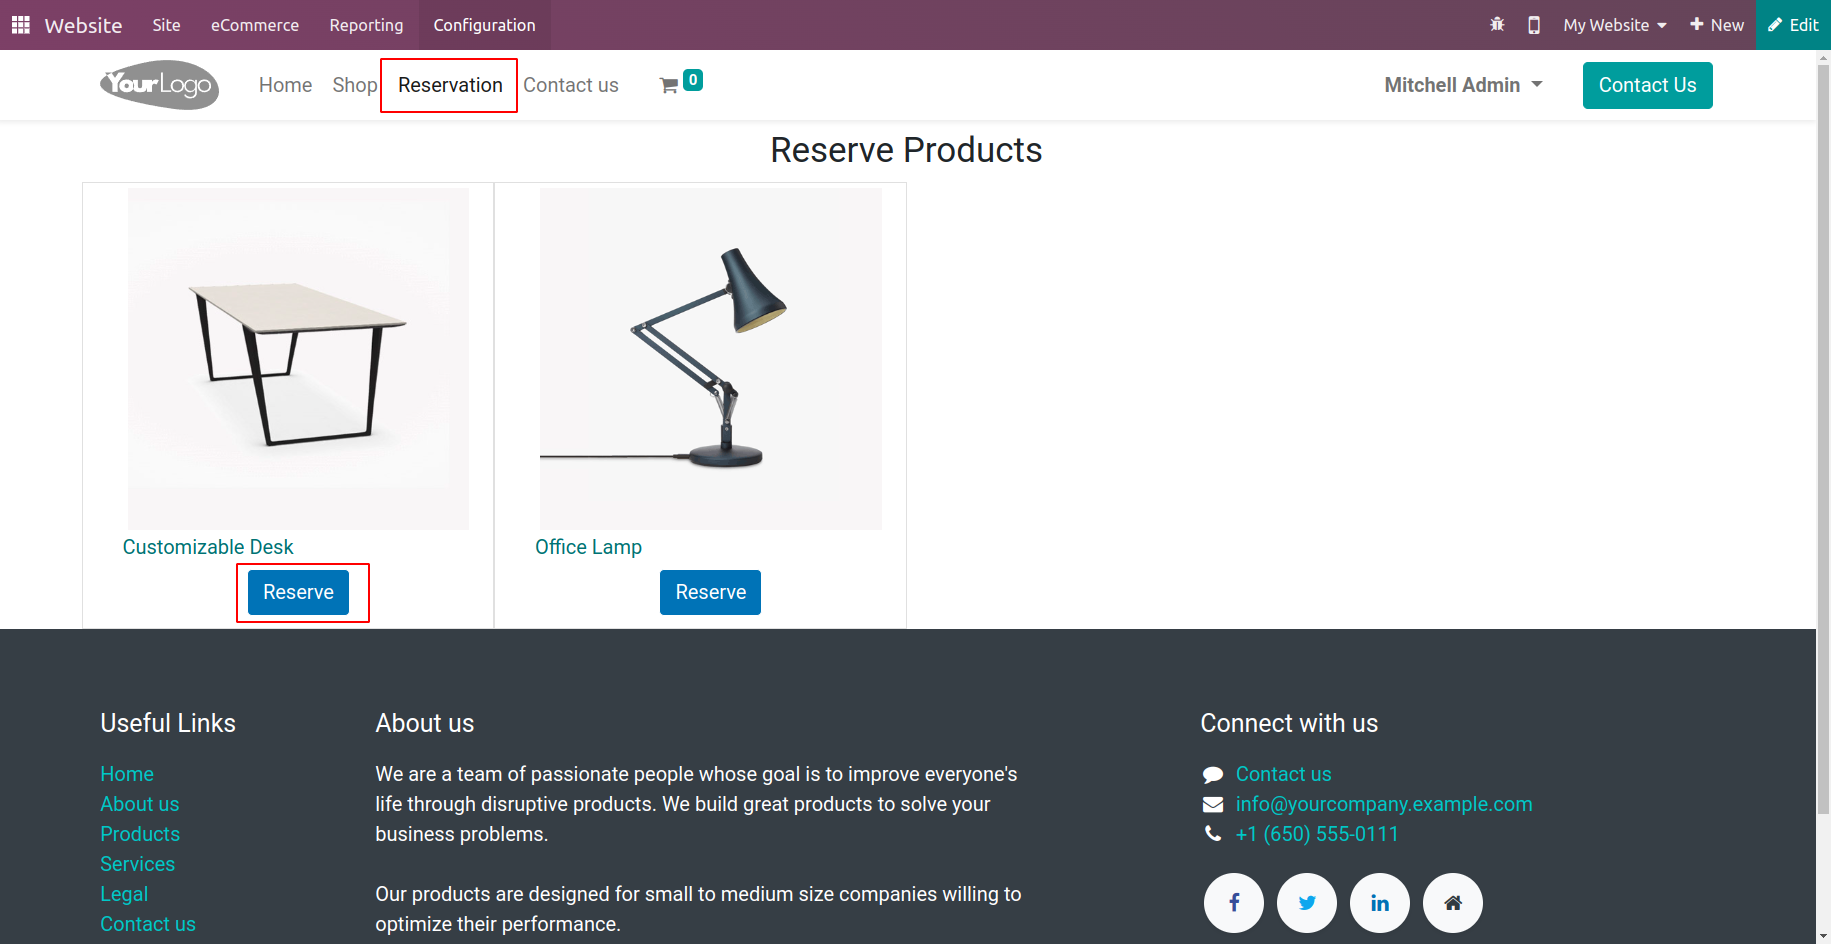Open the Office Lamp product image
This screenshot has width=1831, height=944.
[711, 359]
